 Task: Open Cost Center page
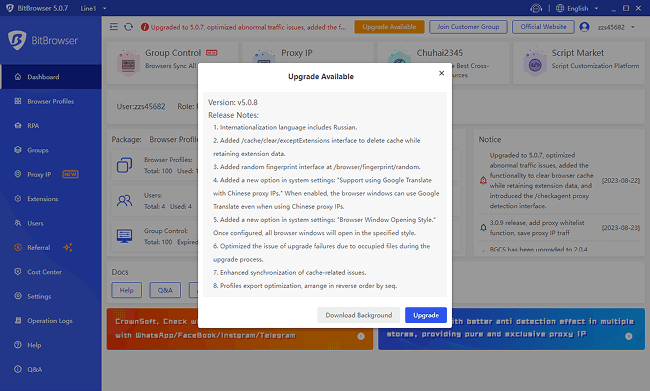pyautogui.click(x=51, y=272)
